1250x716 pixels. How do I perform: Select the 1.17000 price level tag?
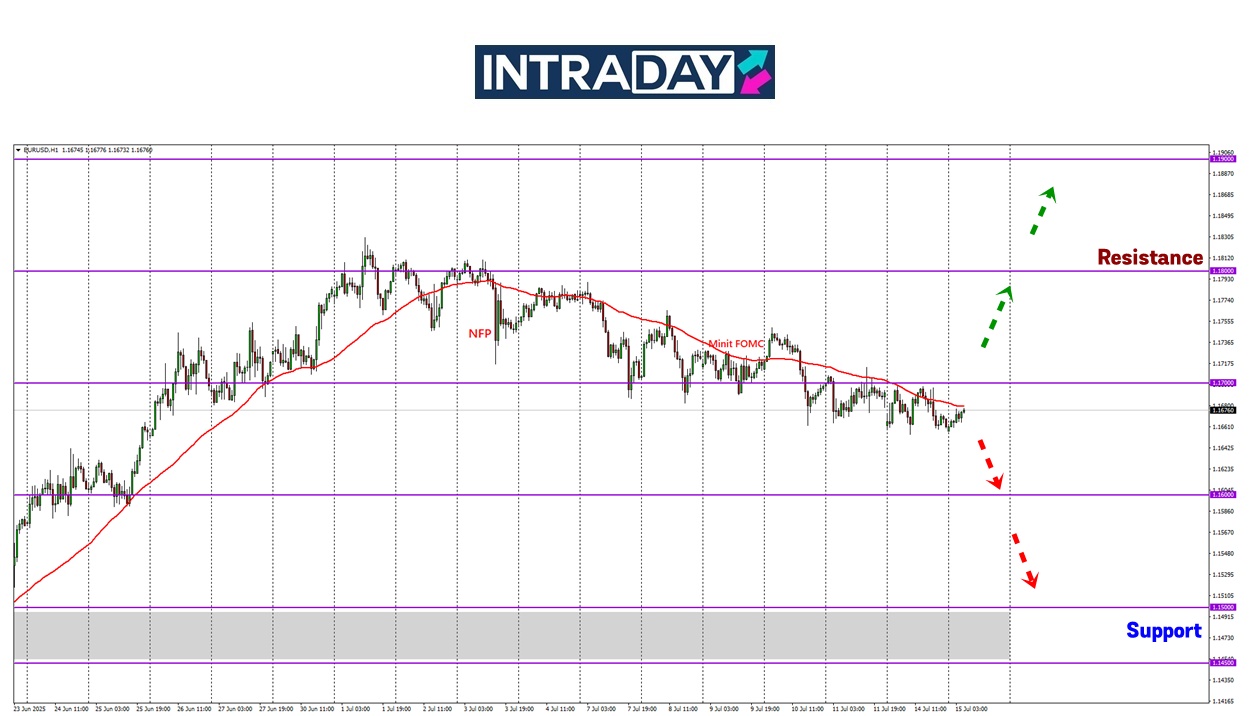pos(1223,383)
